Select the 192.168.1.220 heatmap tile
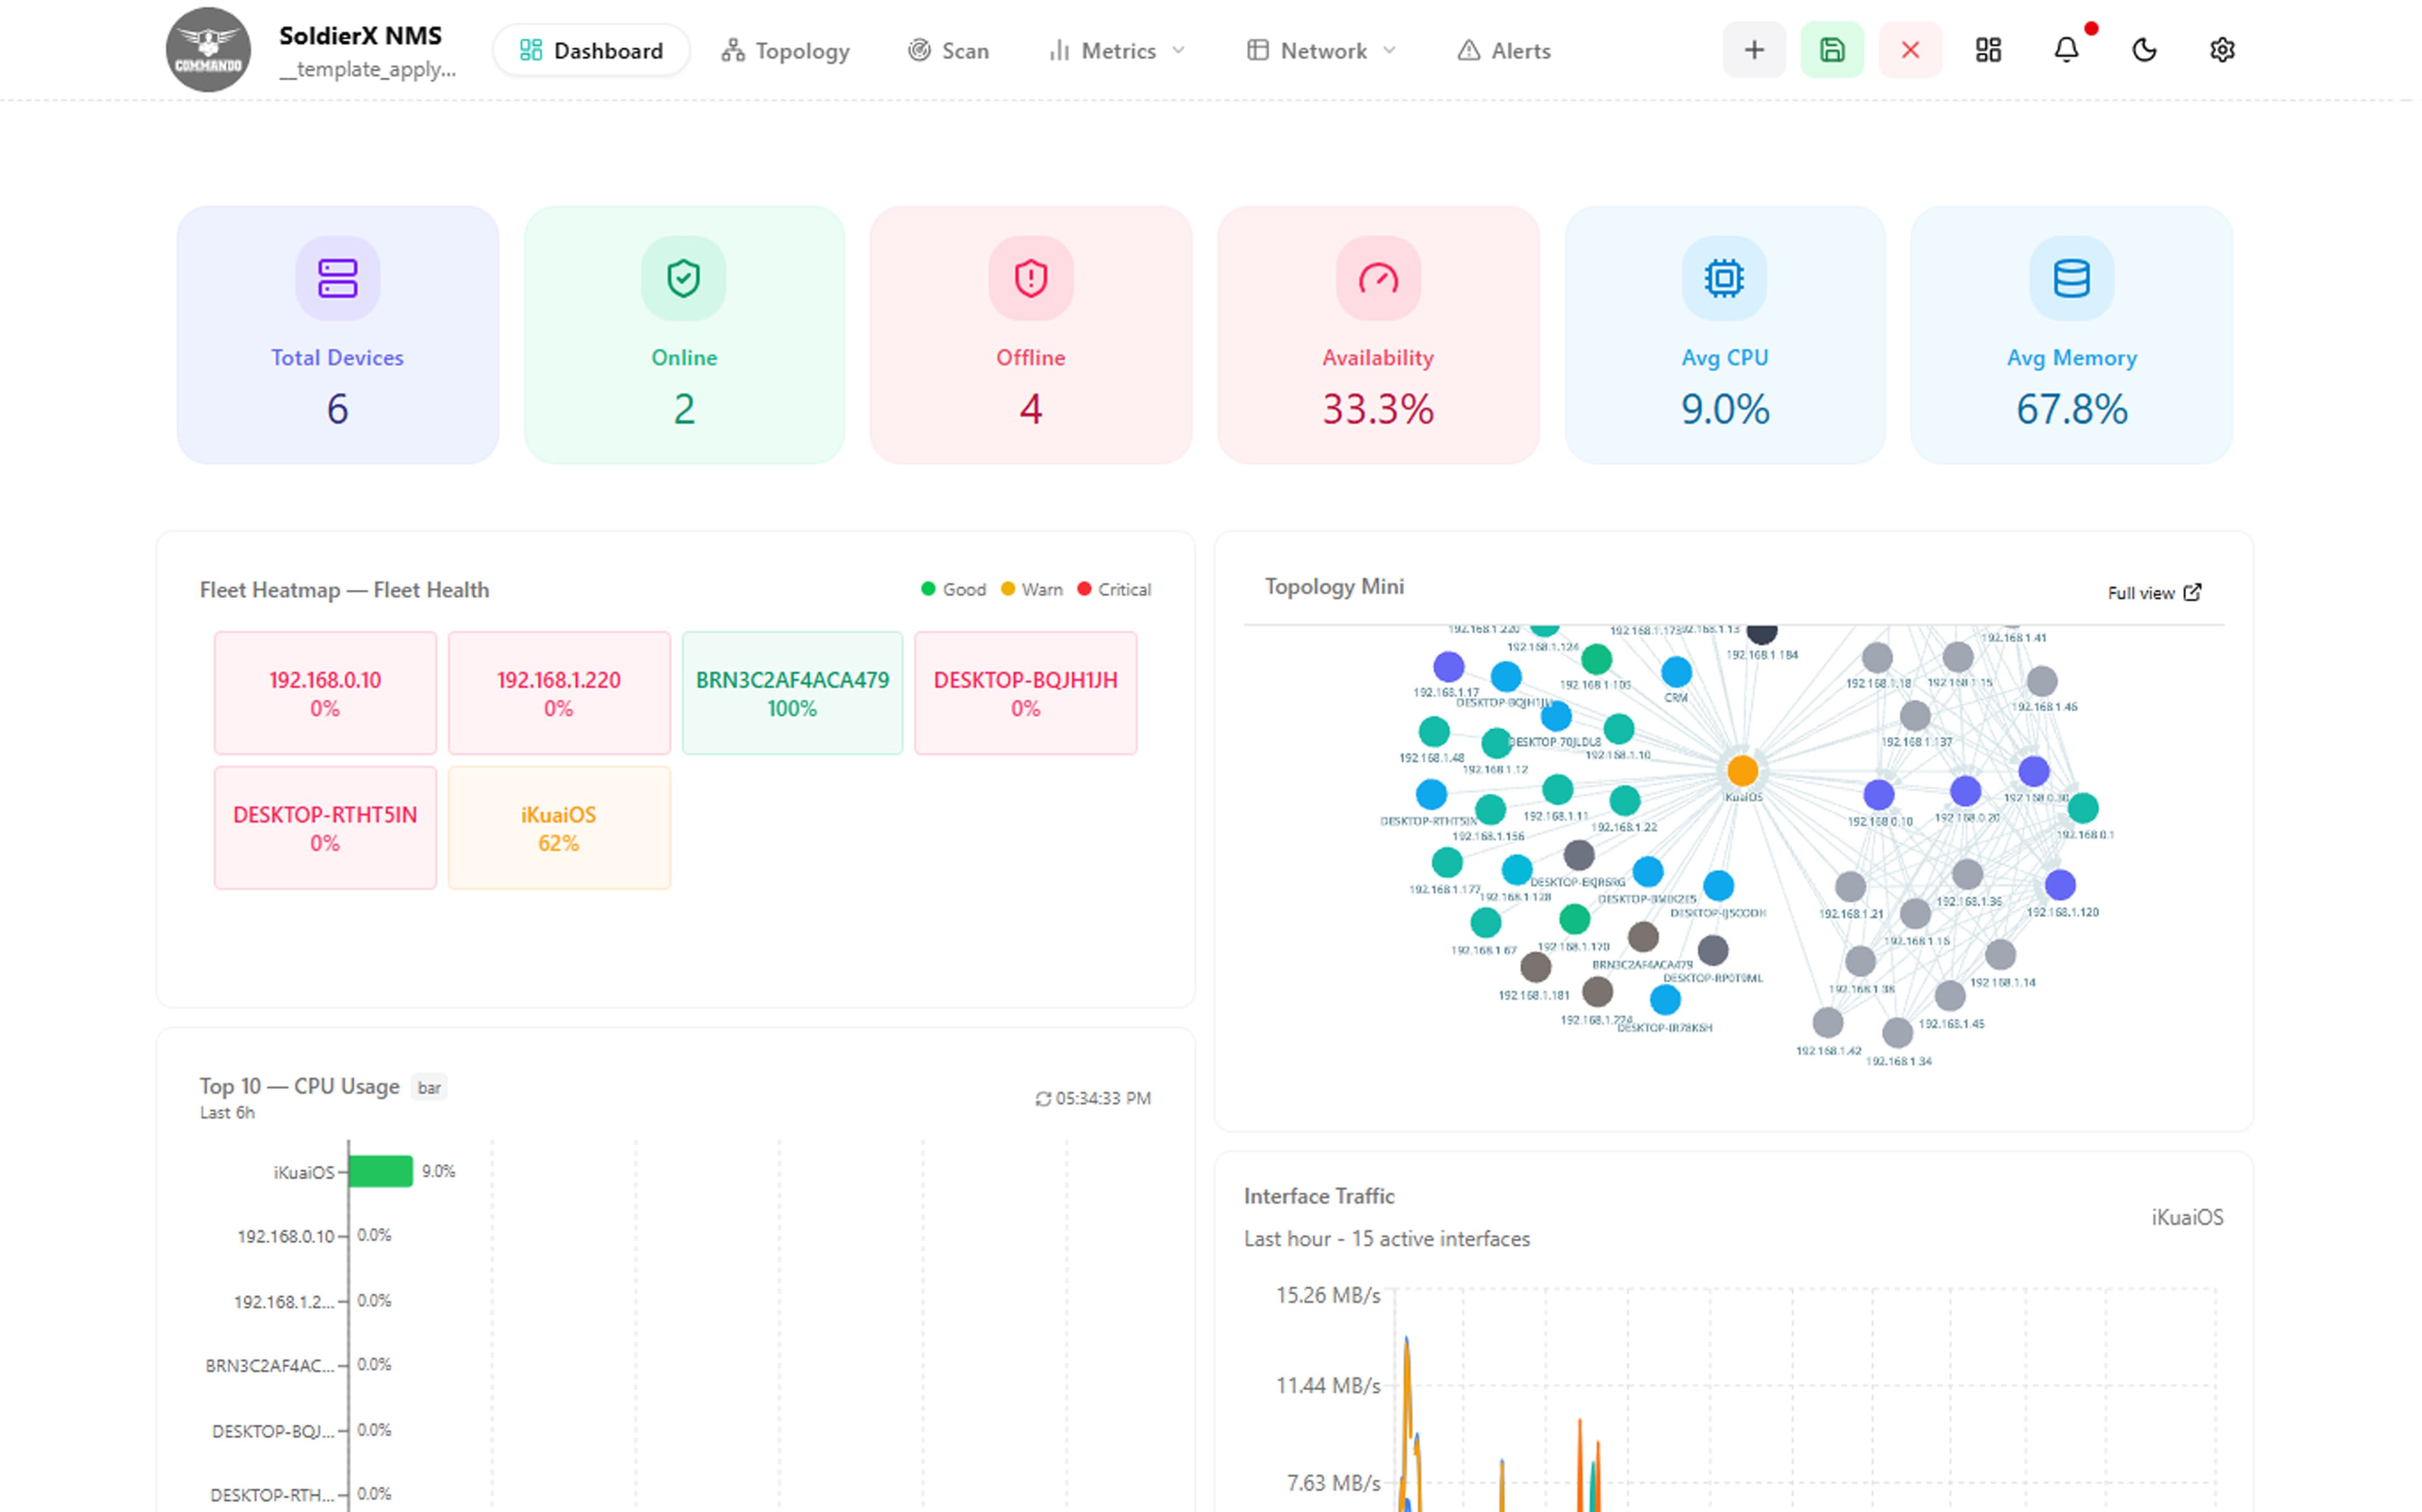The image size is (2422, 1512). pyautogui.click(x=559, y=693)
